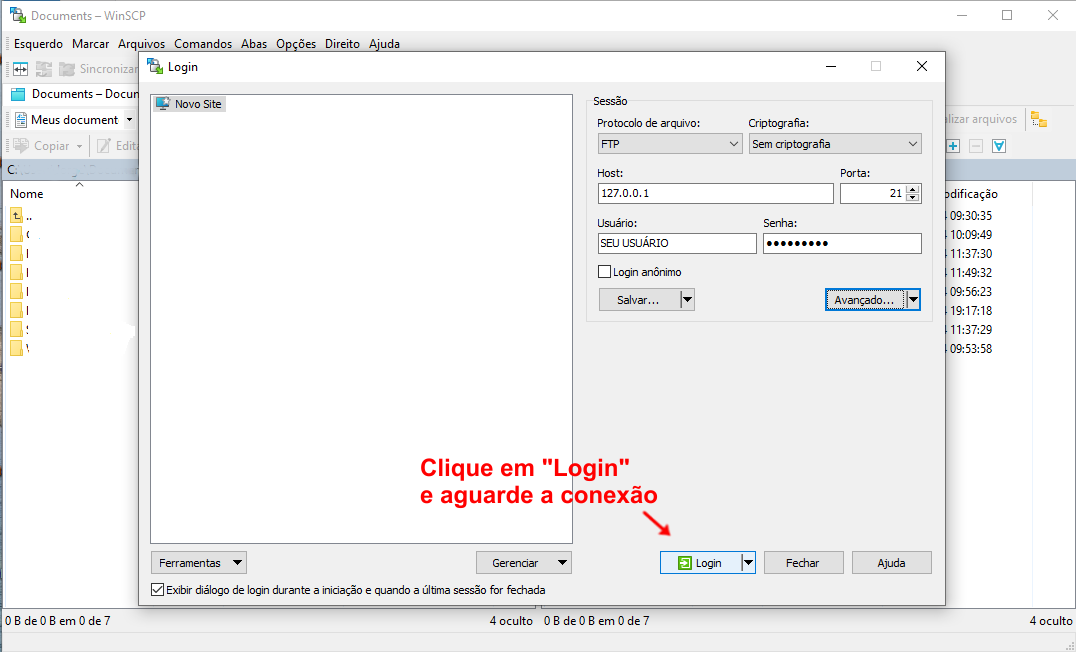
Task: Maximize the main WinSCP window
Action: (1007, 15)
